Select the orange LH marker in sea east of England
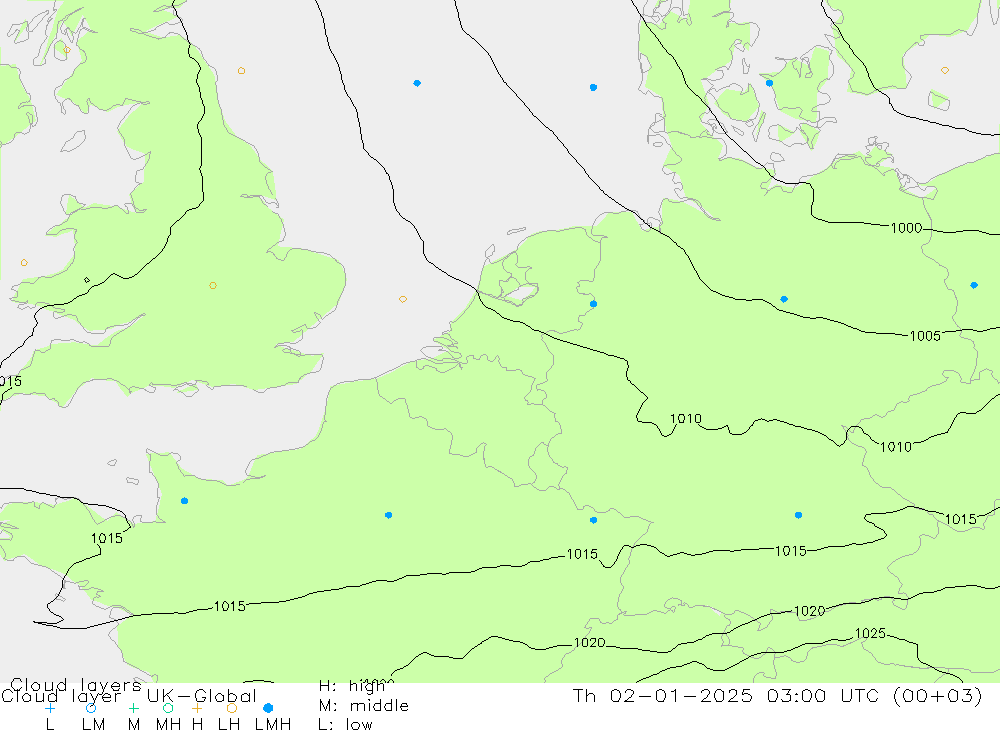Viewport: 1000px width, 733px height. coord(403,299)
